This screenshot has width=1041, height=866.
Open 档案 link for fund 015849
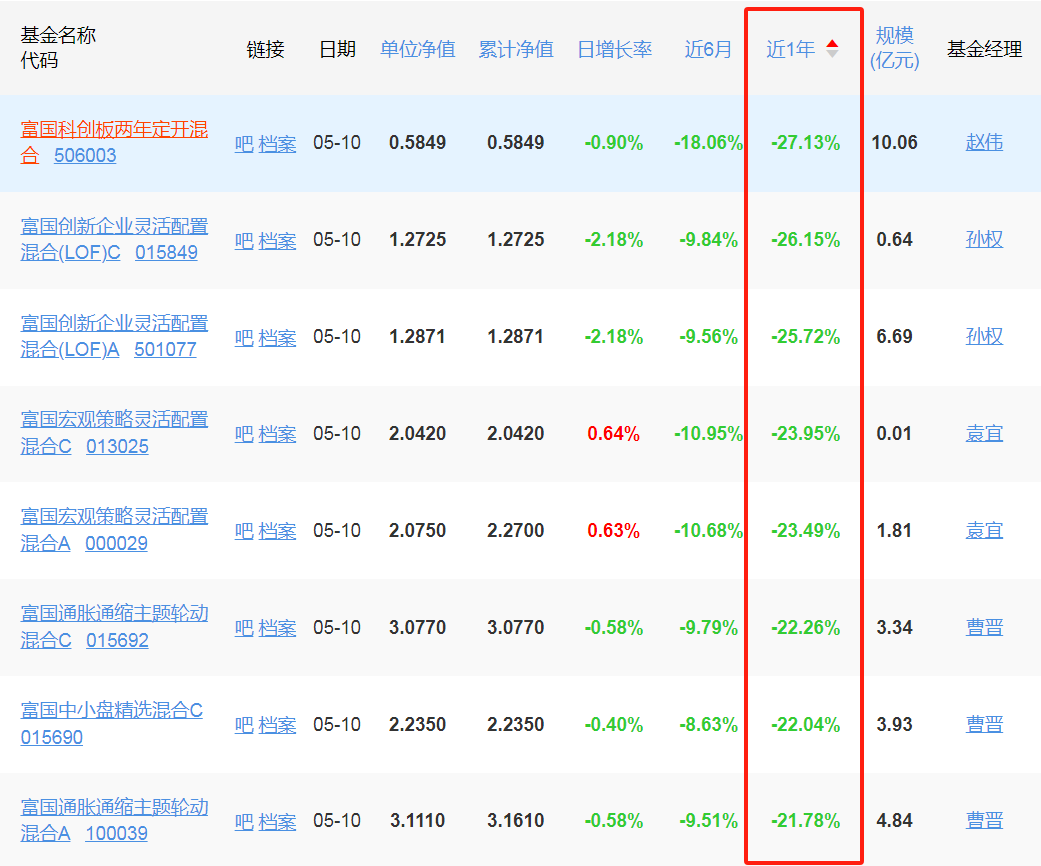point(277,240)
